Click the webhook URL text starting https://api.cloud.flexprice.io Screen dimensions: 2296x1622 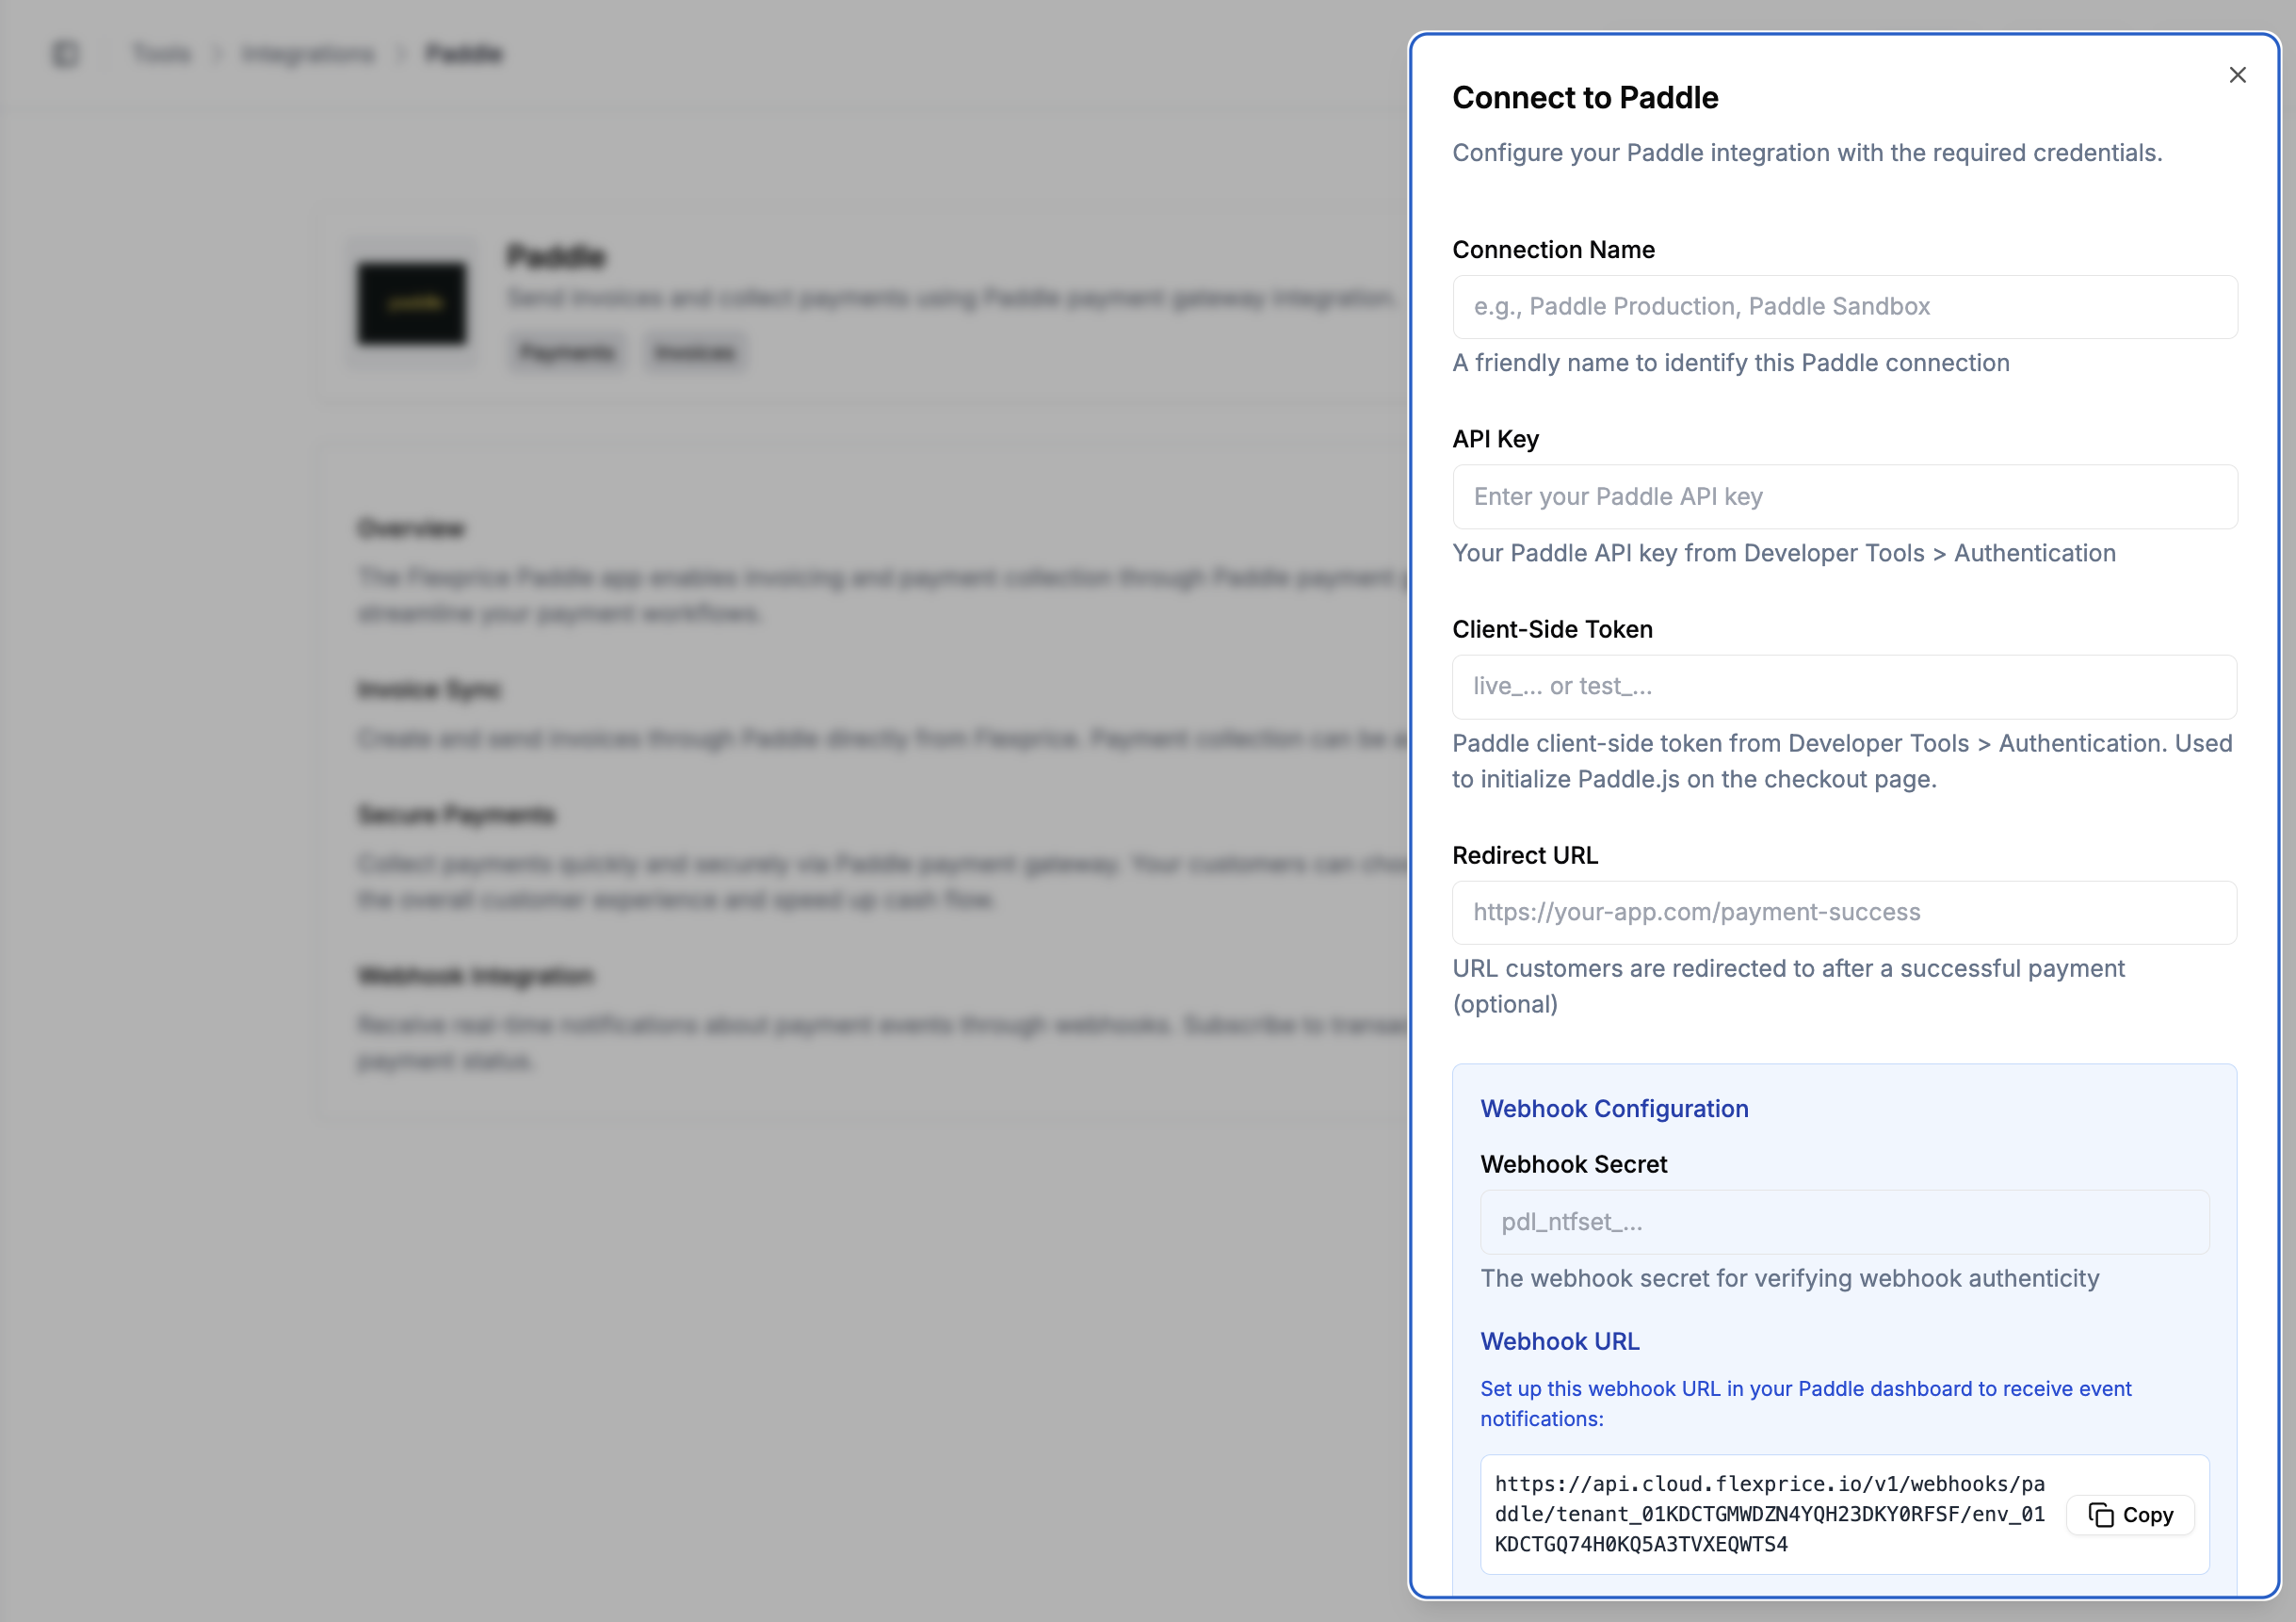point(1769,1514)
